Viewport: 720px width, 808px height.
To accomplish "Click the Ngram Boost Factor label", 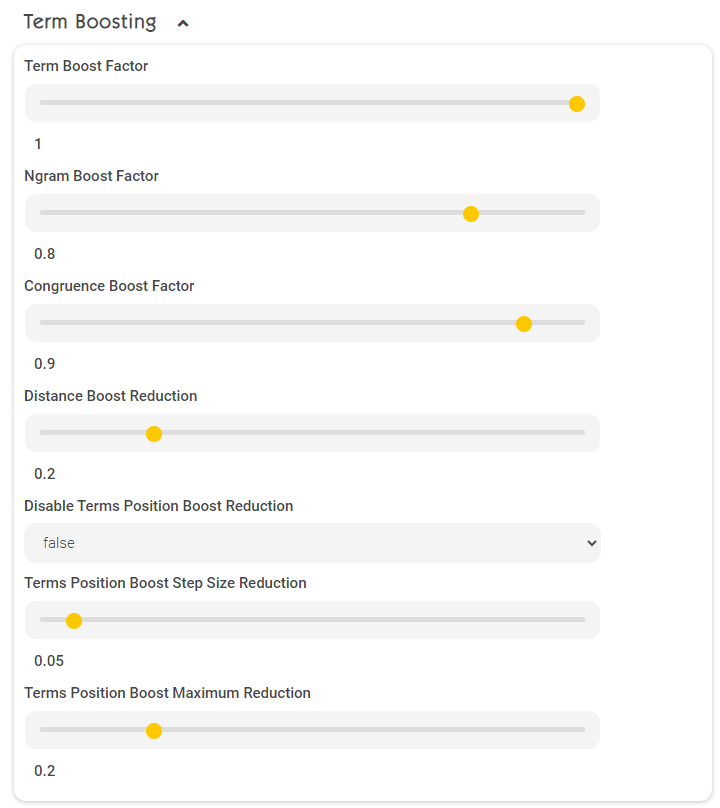I will (91, 176).
